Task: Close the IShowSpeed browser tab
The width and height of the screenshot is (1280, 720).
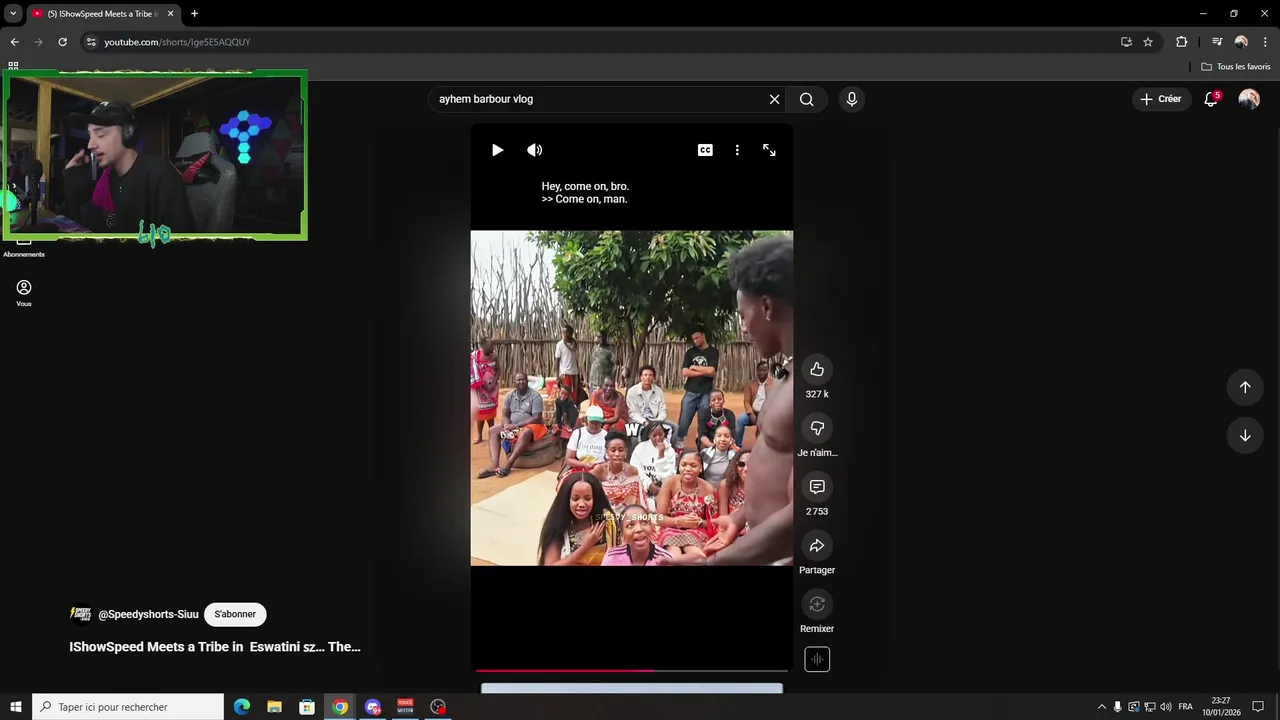Action: point(170,14)
